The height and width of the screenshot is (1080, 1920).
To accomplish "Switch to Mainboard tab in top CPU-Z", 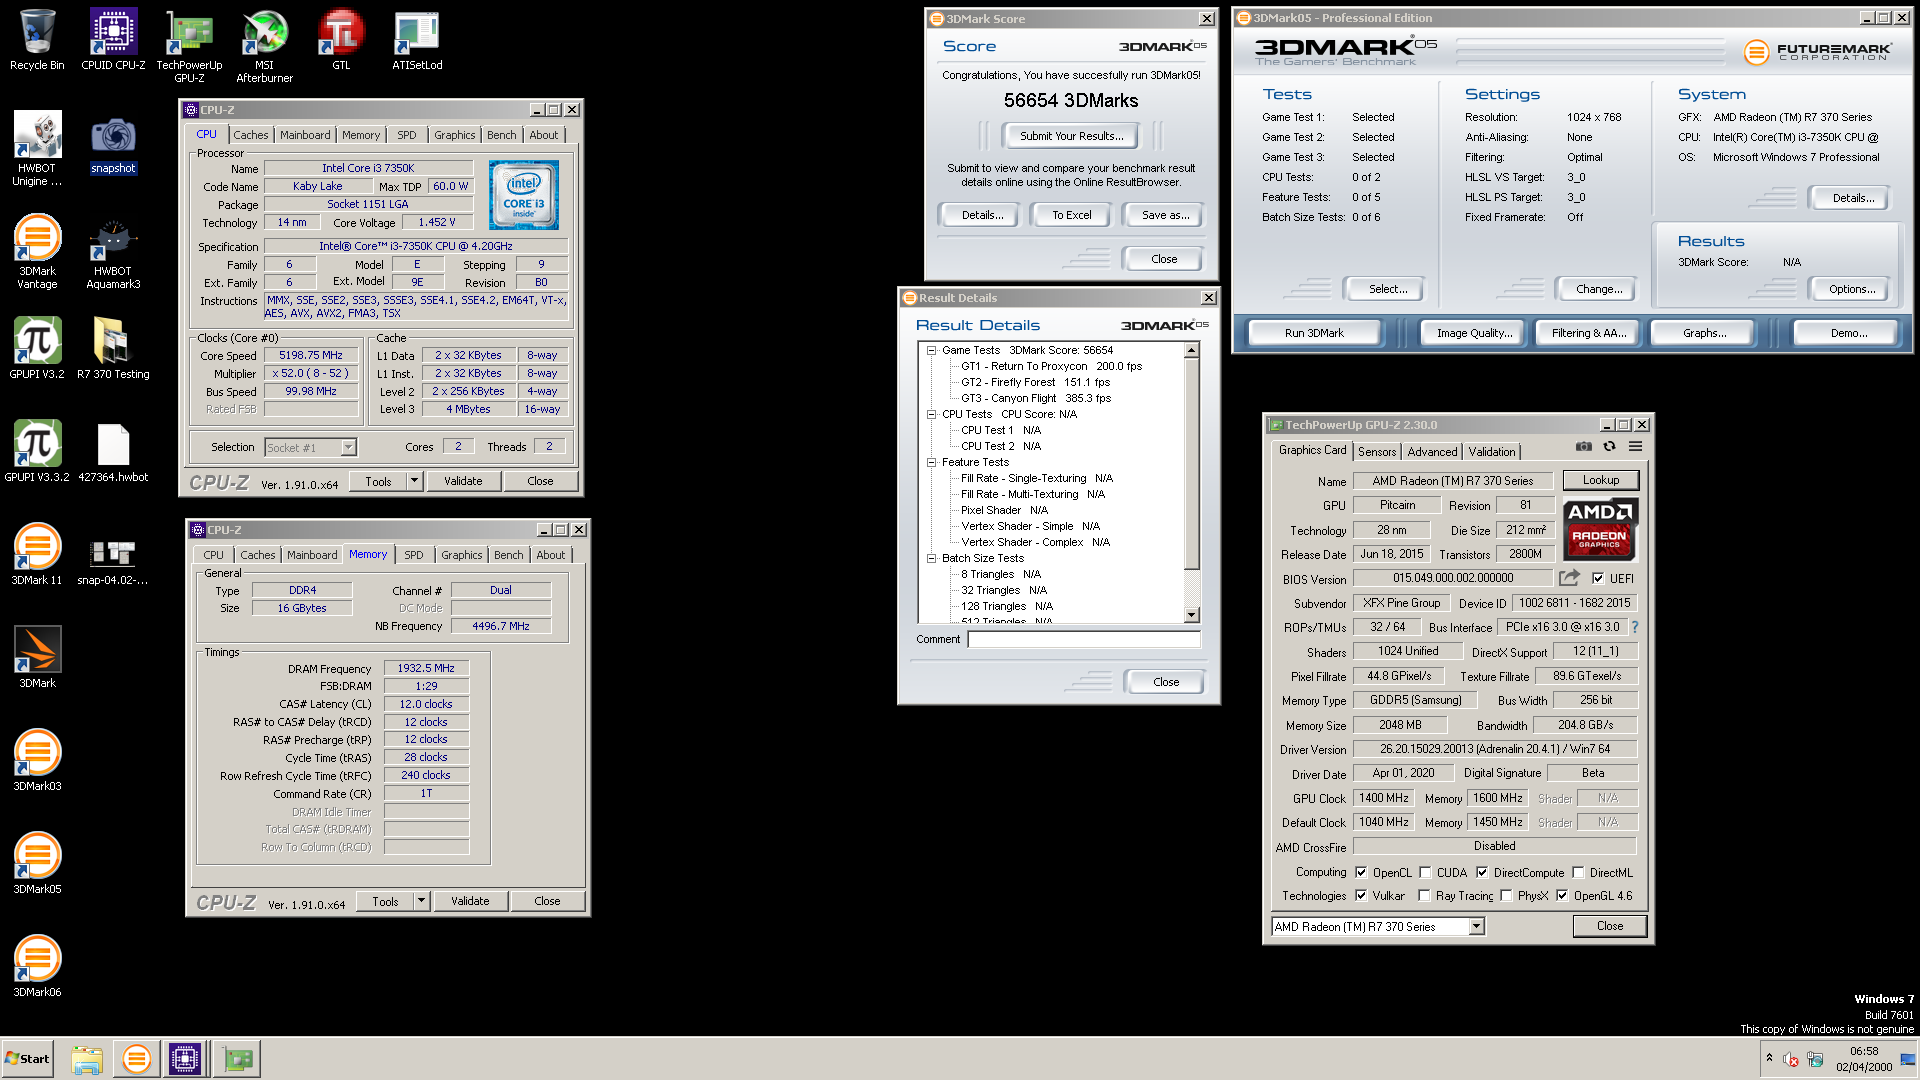I will click(x=305, y=135).
